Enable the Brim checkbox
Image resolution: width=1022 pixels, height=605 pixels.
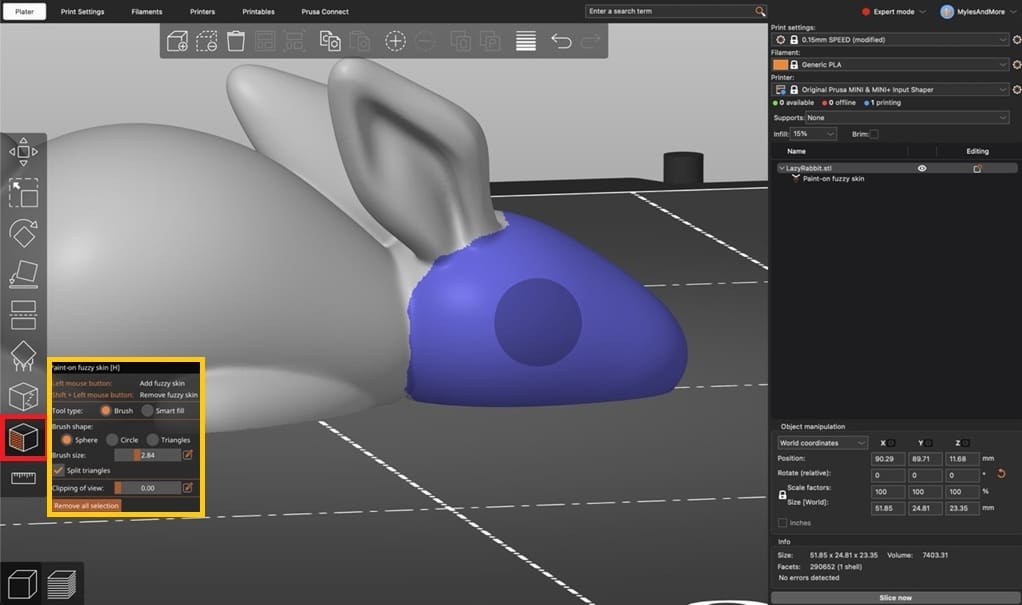874,134
